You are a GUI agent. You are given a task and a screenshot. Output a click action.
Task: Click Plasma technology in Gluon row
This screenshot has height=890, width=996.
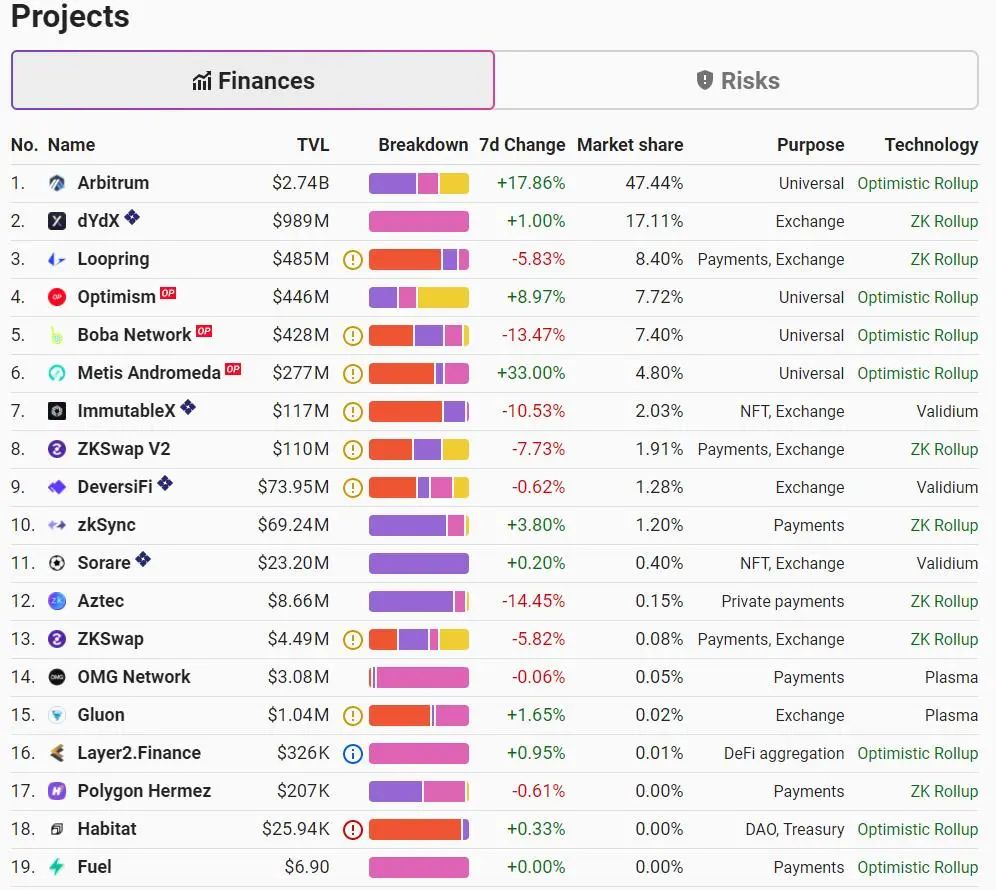point(952,715)
